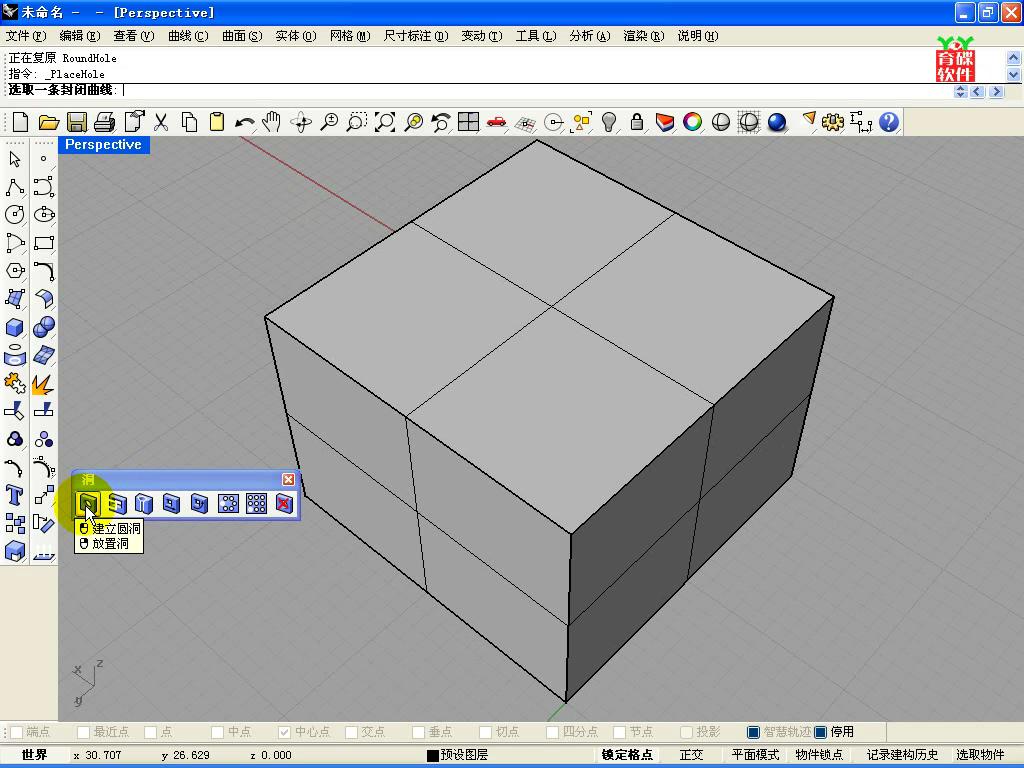Click the padlock Lock icon
Viewport: 1024px width, 768px height.
click(x=637, y=122)
